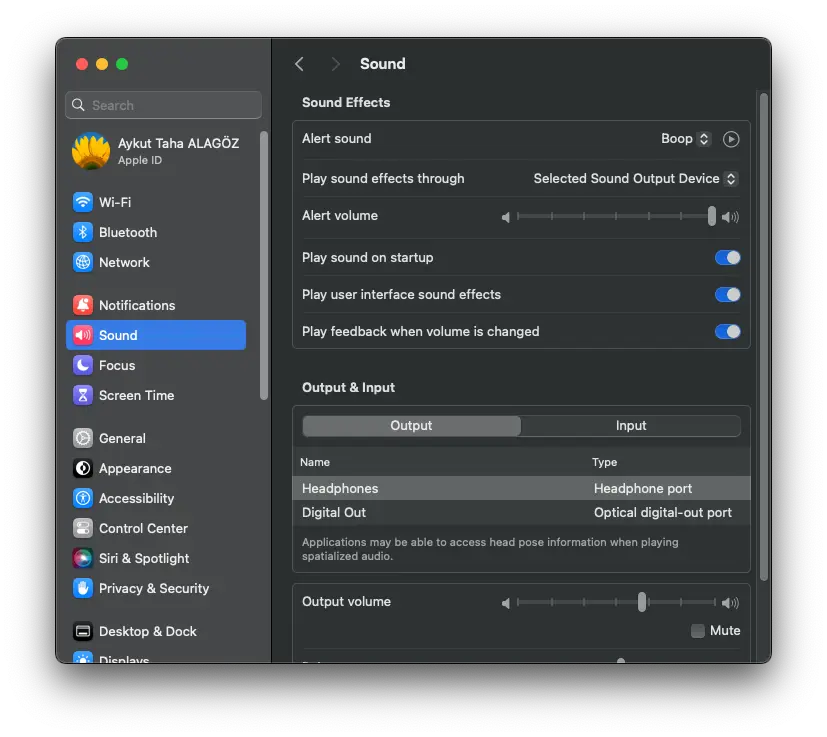Screen dimensions: 827x737
Task: Toggle Play user interface sound effects
Action: coord(727,294)
